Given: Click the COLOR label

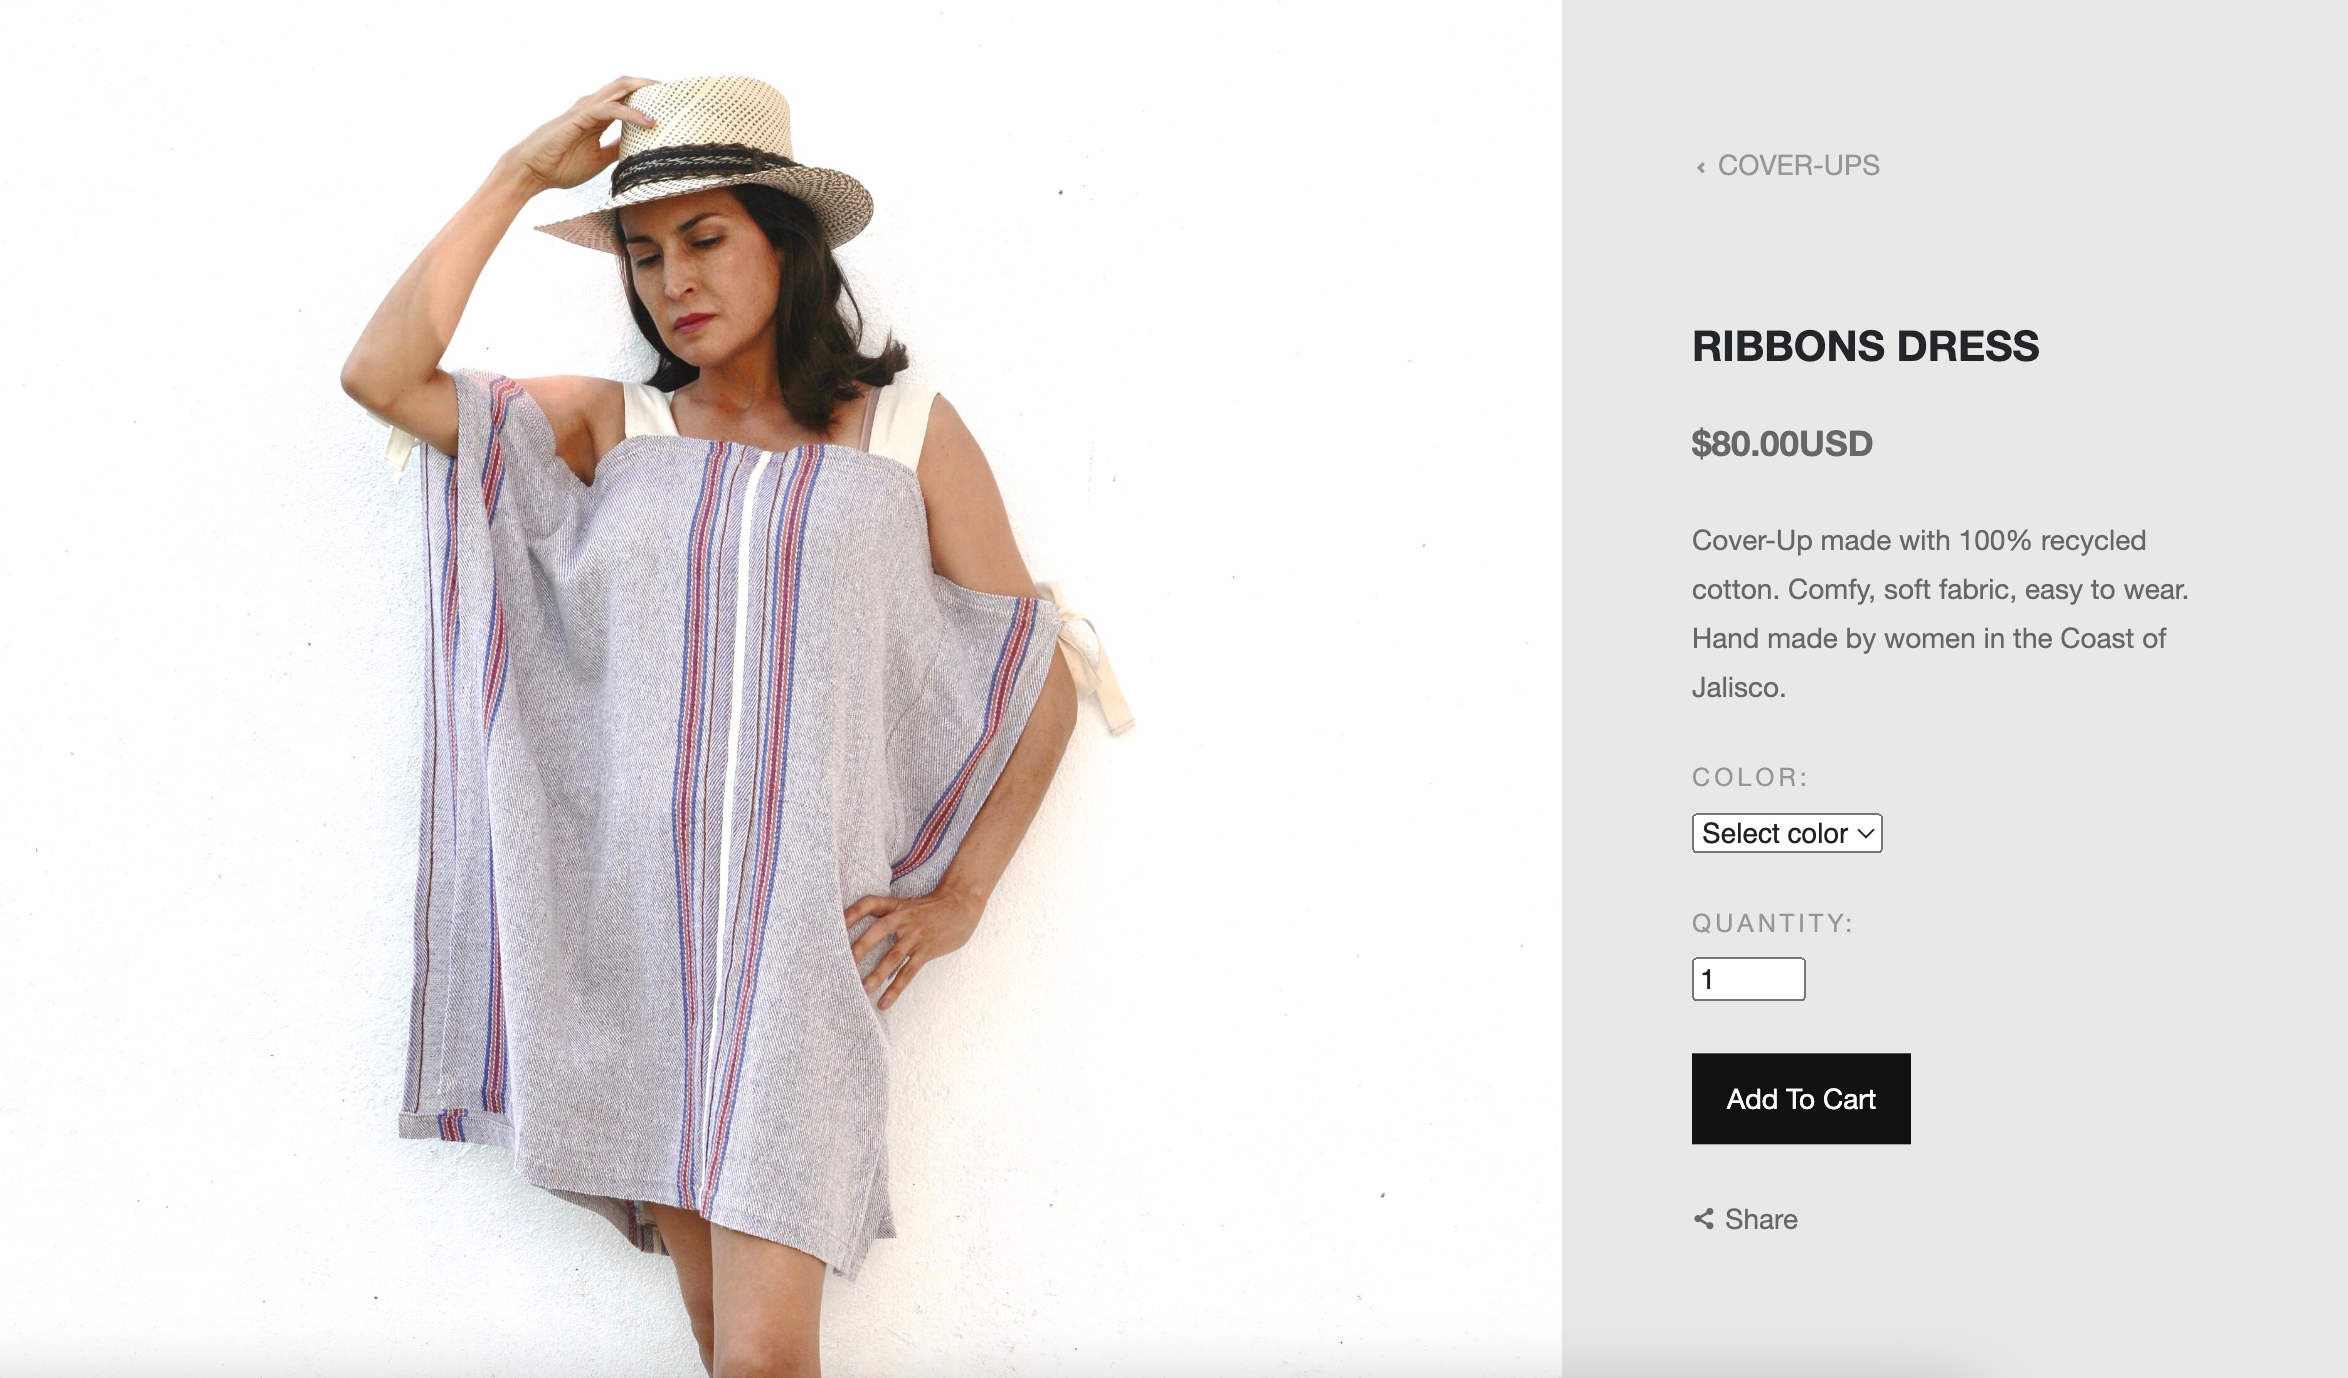Looking at the screenshot, I should coord(1749,777).
